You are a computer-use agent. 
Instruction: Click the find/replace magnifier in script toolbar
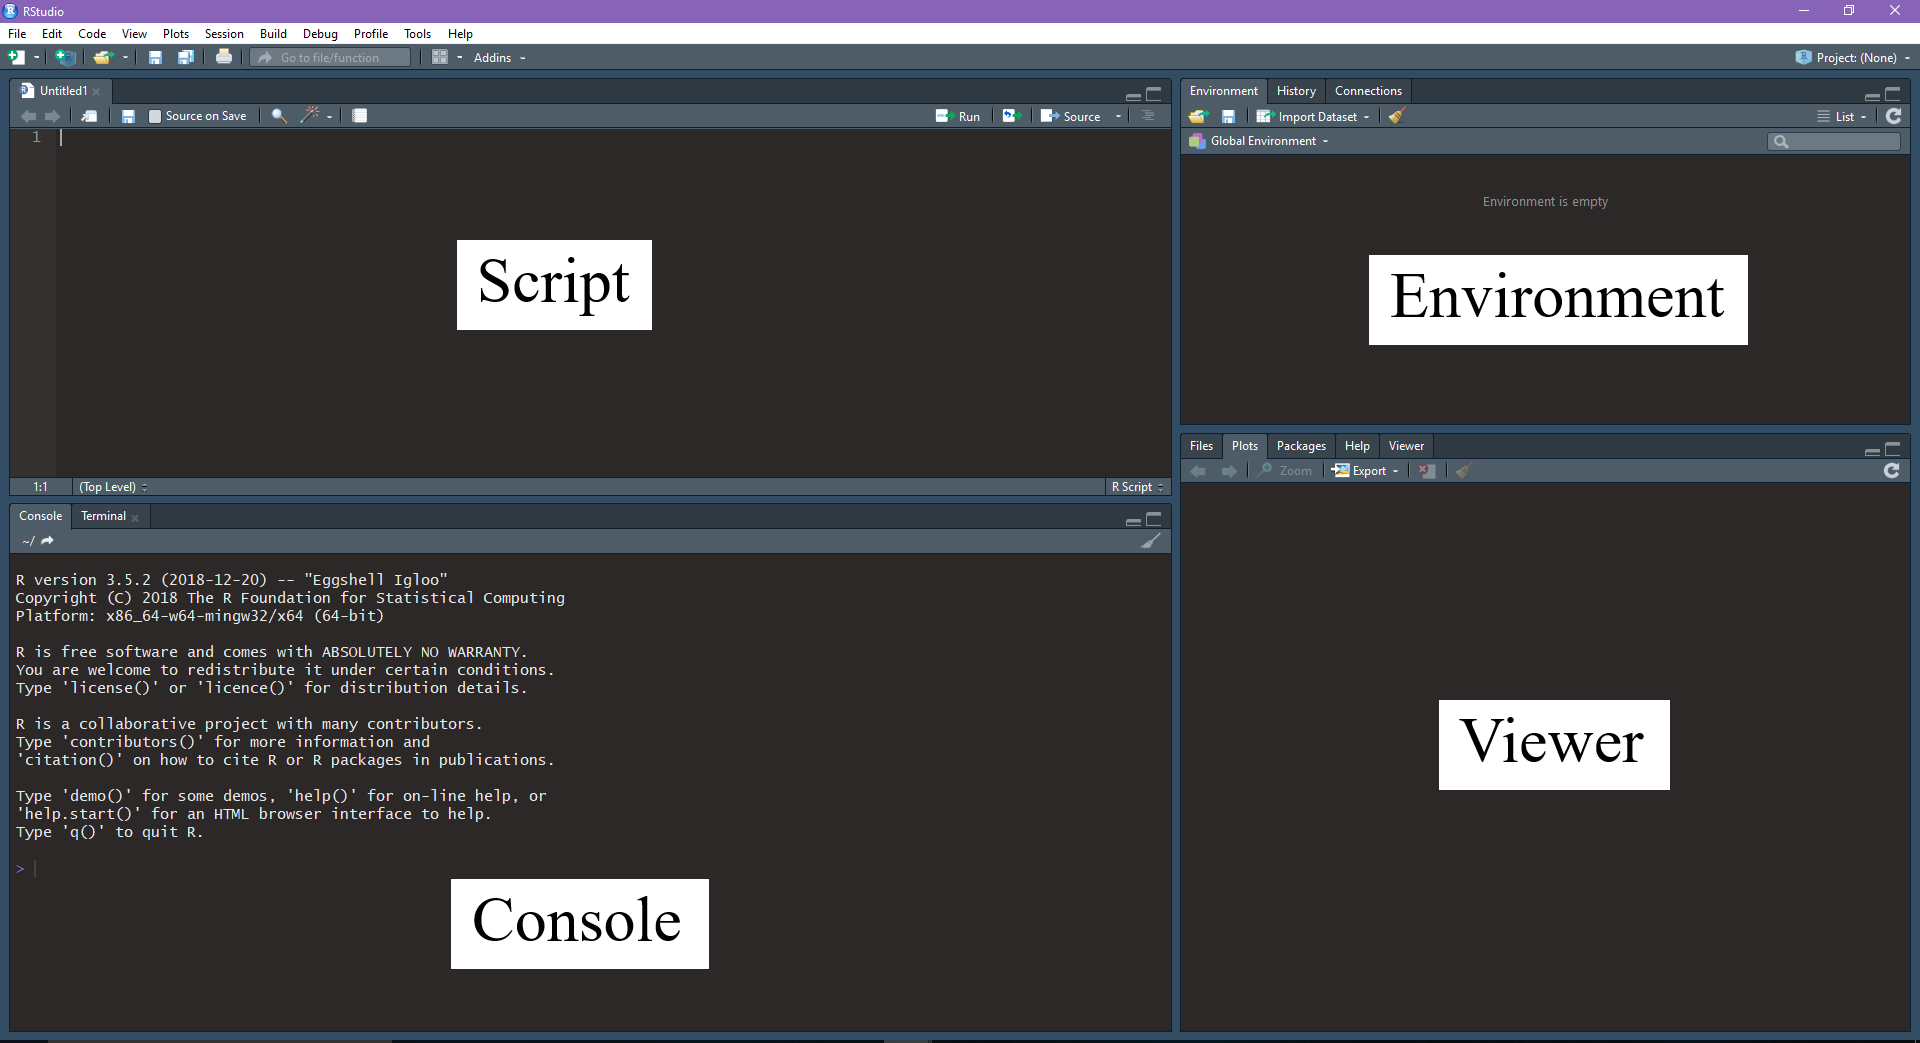[279, 116]
